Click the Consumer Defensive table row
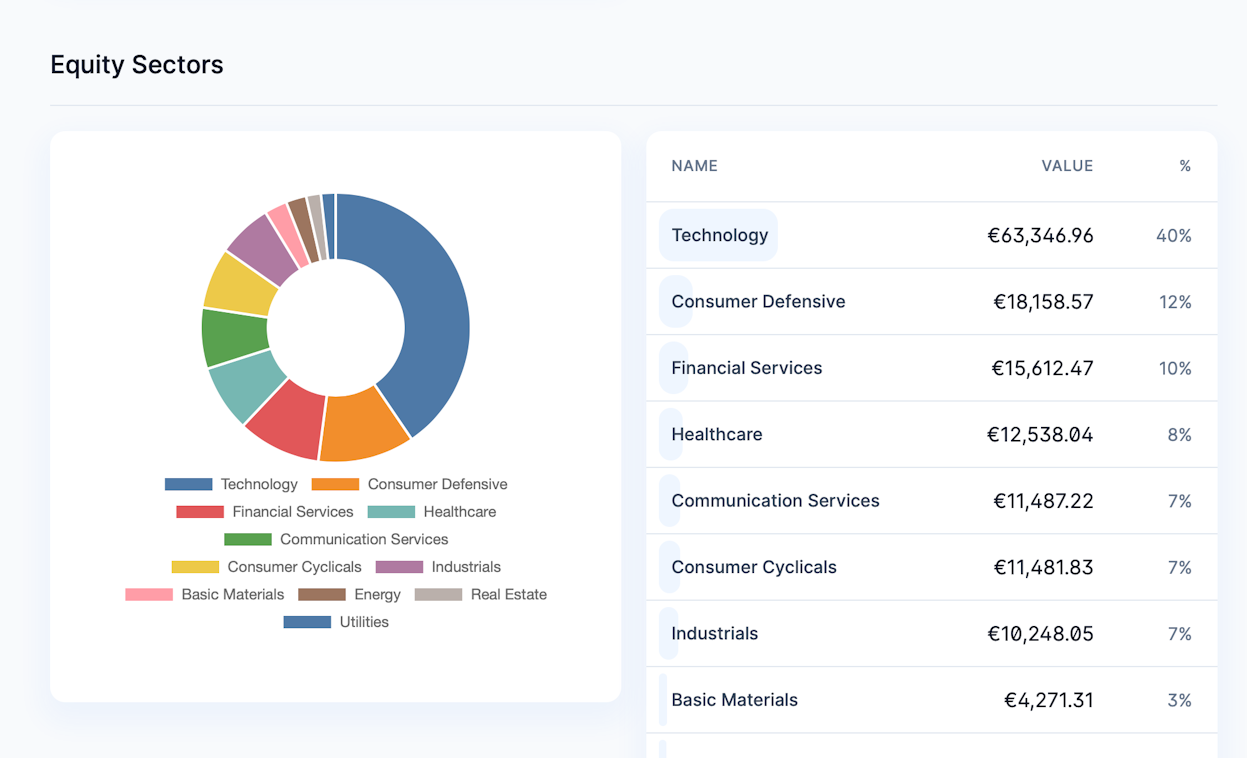Viewport: 1247px width, 758px height. click(x=930, y=301)
